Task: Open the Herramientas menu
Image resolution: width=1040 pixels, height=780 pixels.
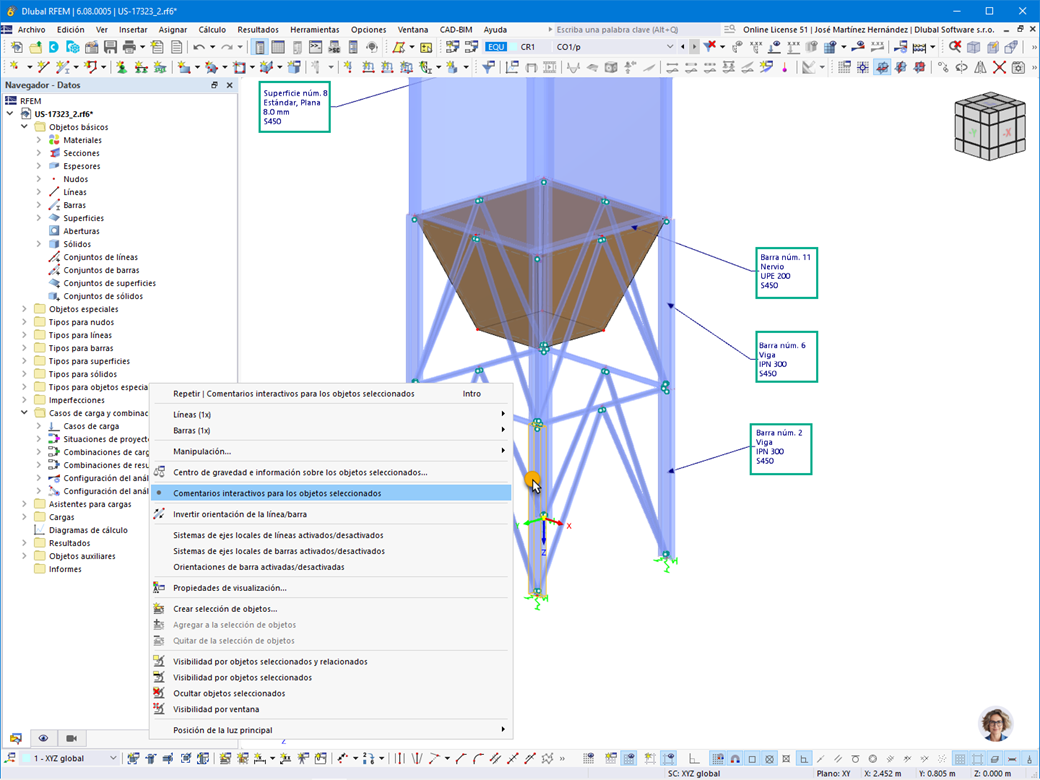Action: [314, 30]
